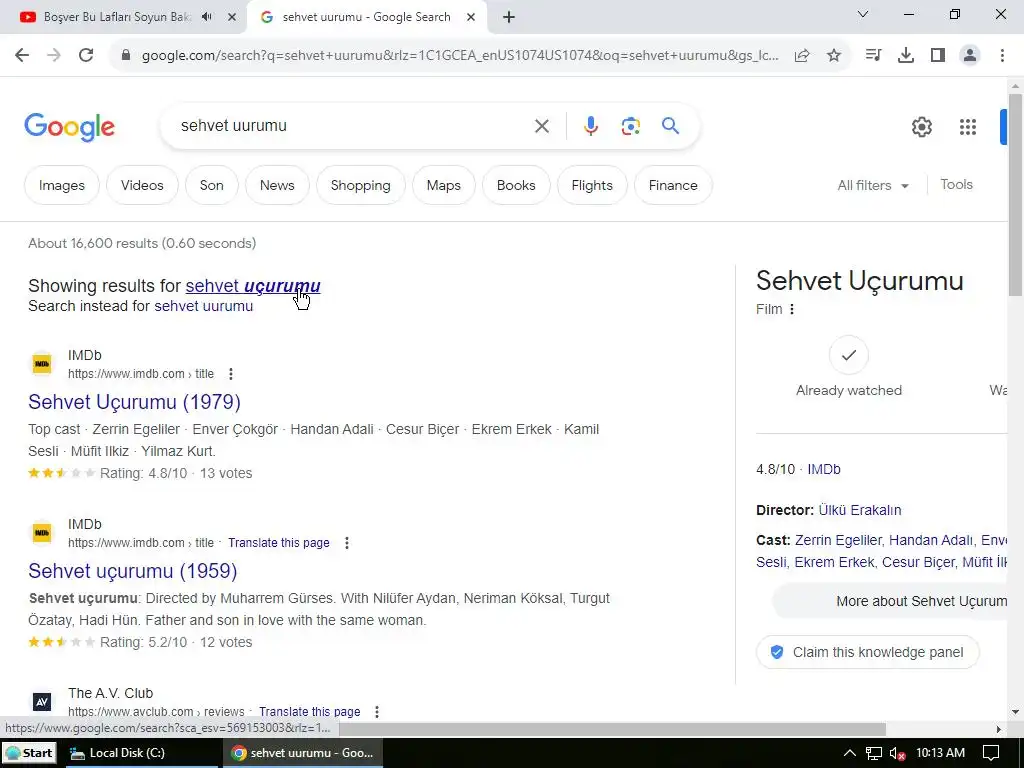Viewport: 1024px width, 768px height.
Task: Open the taskbar volume icon
Action: pyautogui.click(x=897, y=754)
